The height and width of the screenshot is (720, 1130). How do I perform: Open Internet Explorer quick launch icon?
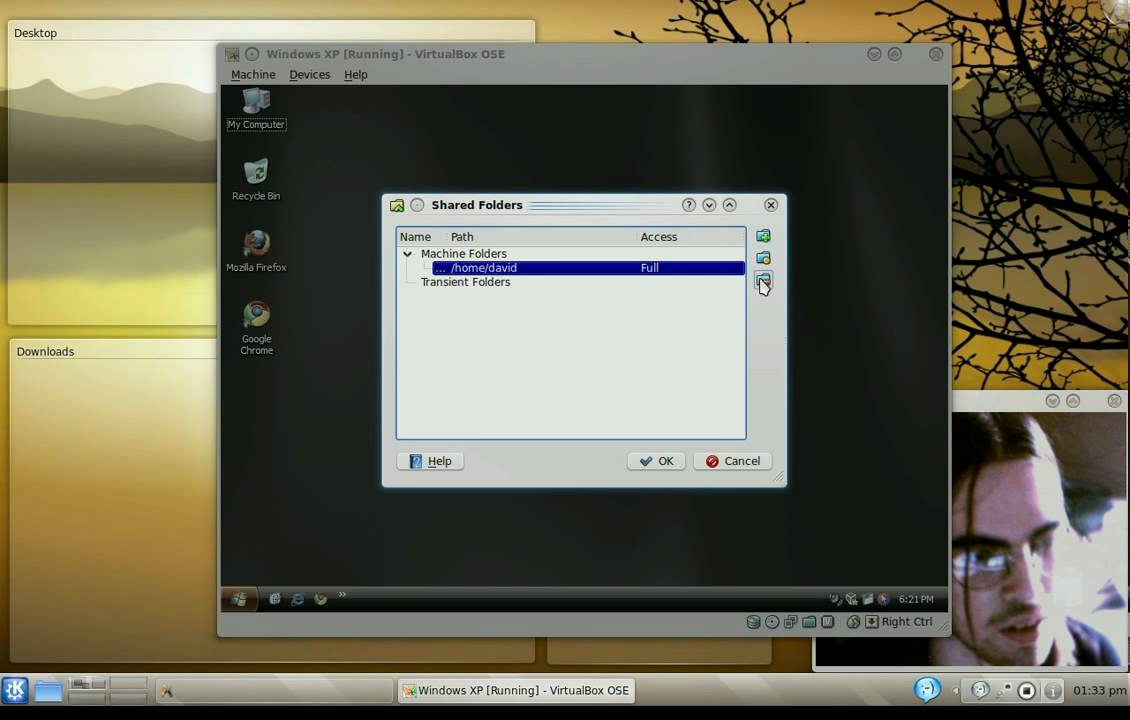(297, 599)
